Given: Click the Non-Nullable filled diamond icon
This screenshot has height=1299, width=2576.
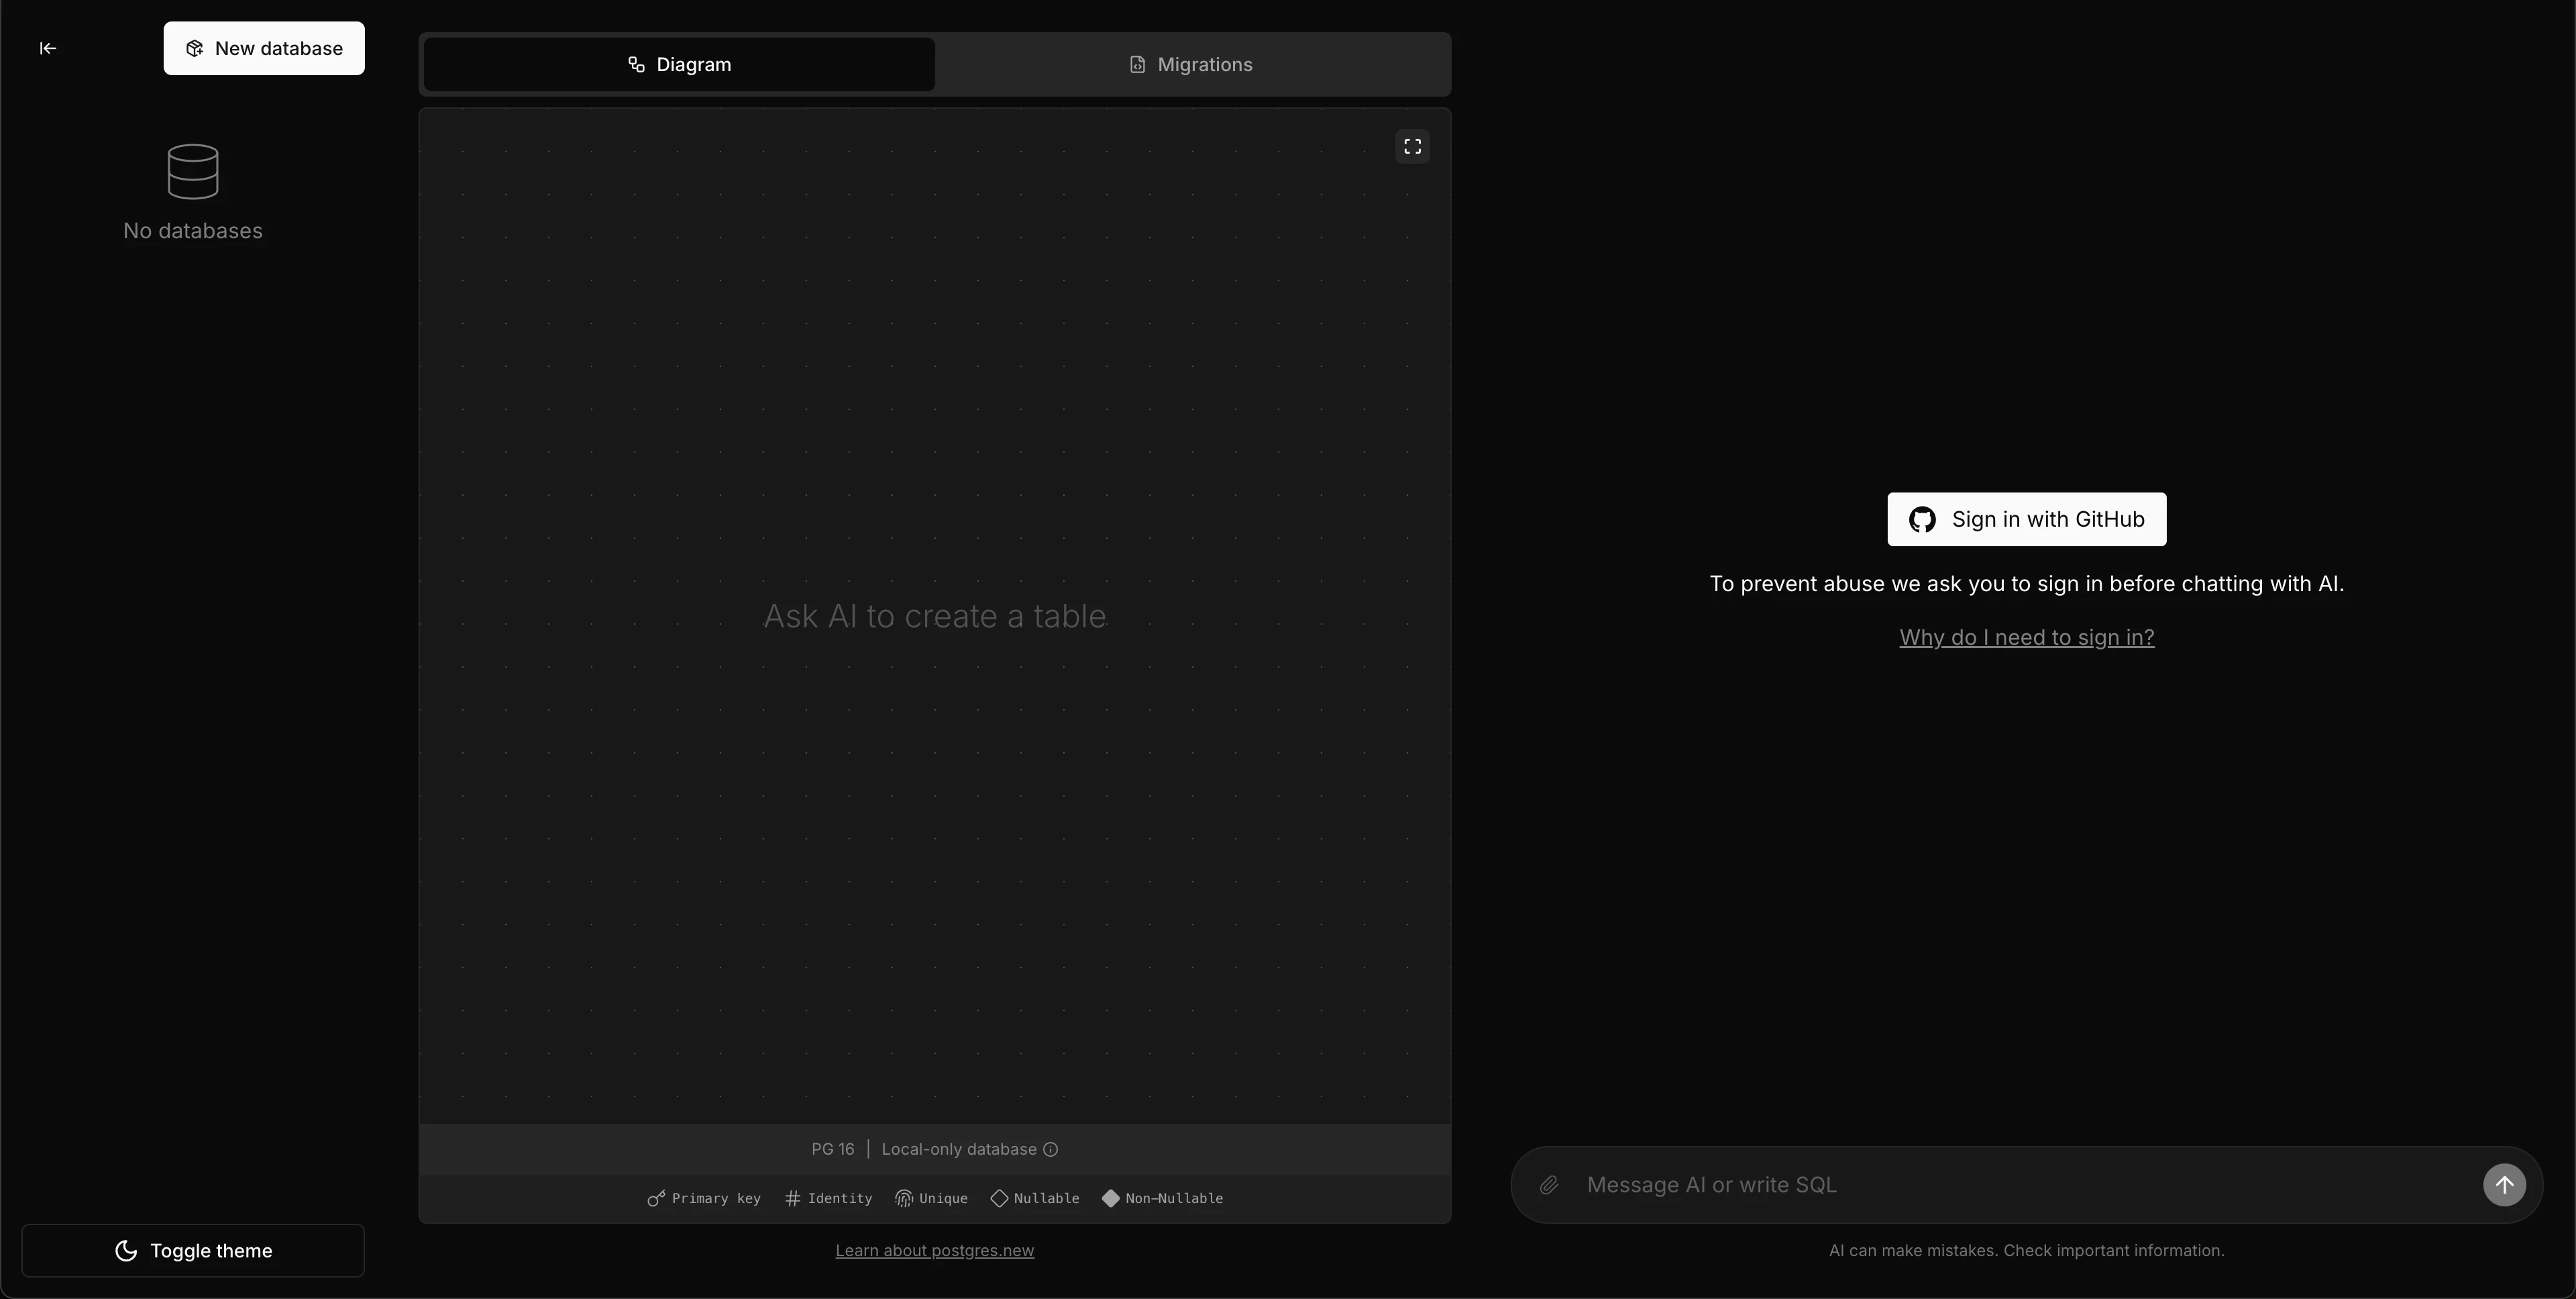Looking at the screenshot, I should pyautogui.click(x=1110, y=1199).
